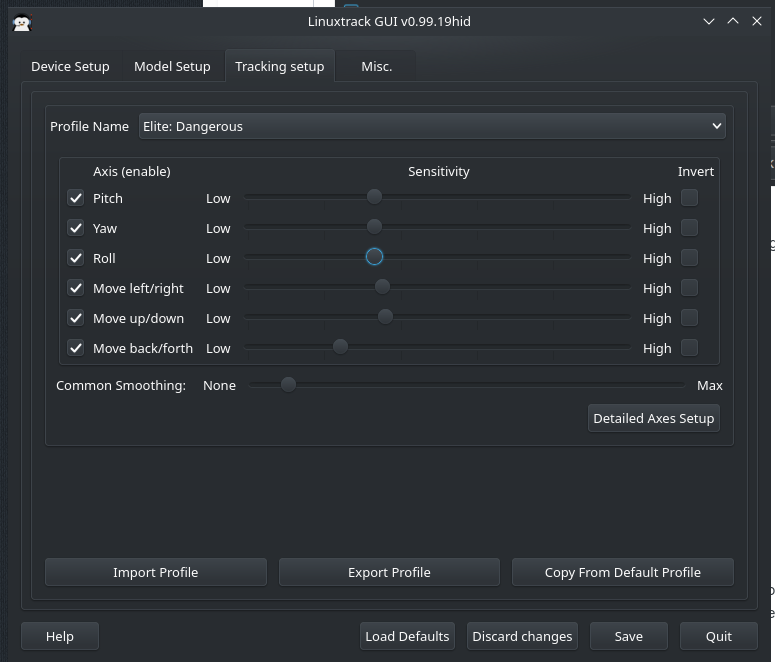The height and width of the screenshot is (662, 775).
Task: Click the Load Defaults button
Action: click(407, 636)
